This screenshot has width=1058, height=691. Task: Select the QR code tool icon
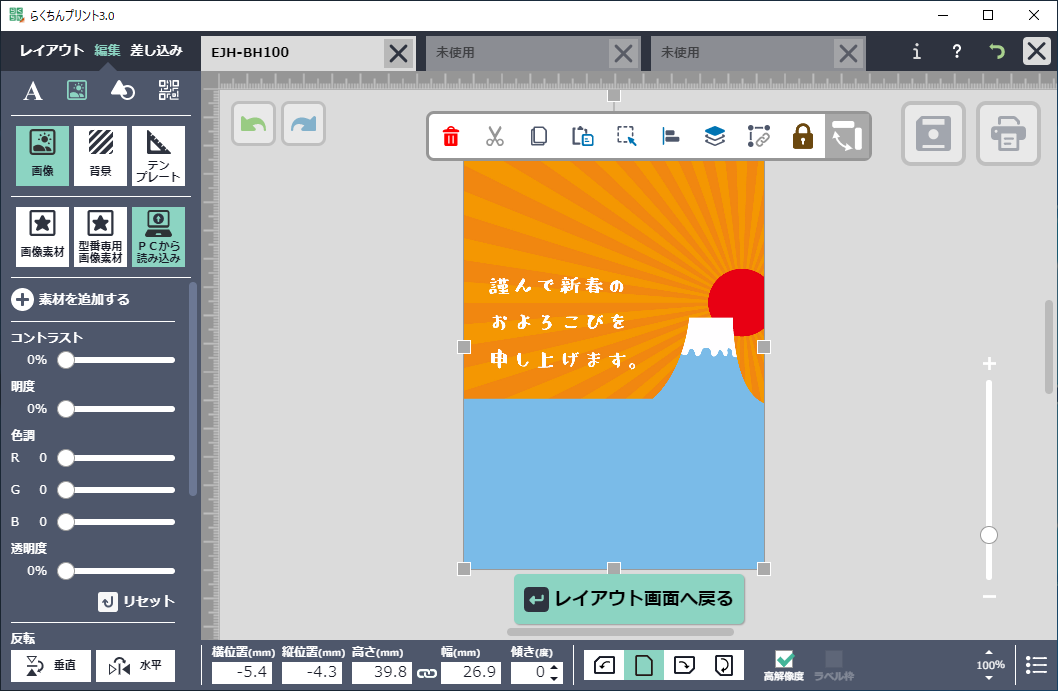coord(169,90)
